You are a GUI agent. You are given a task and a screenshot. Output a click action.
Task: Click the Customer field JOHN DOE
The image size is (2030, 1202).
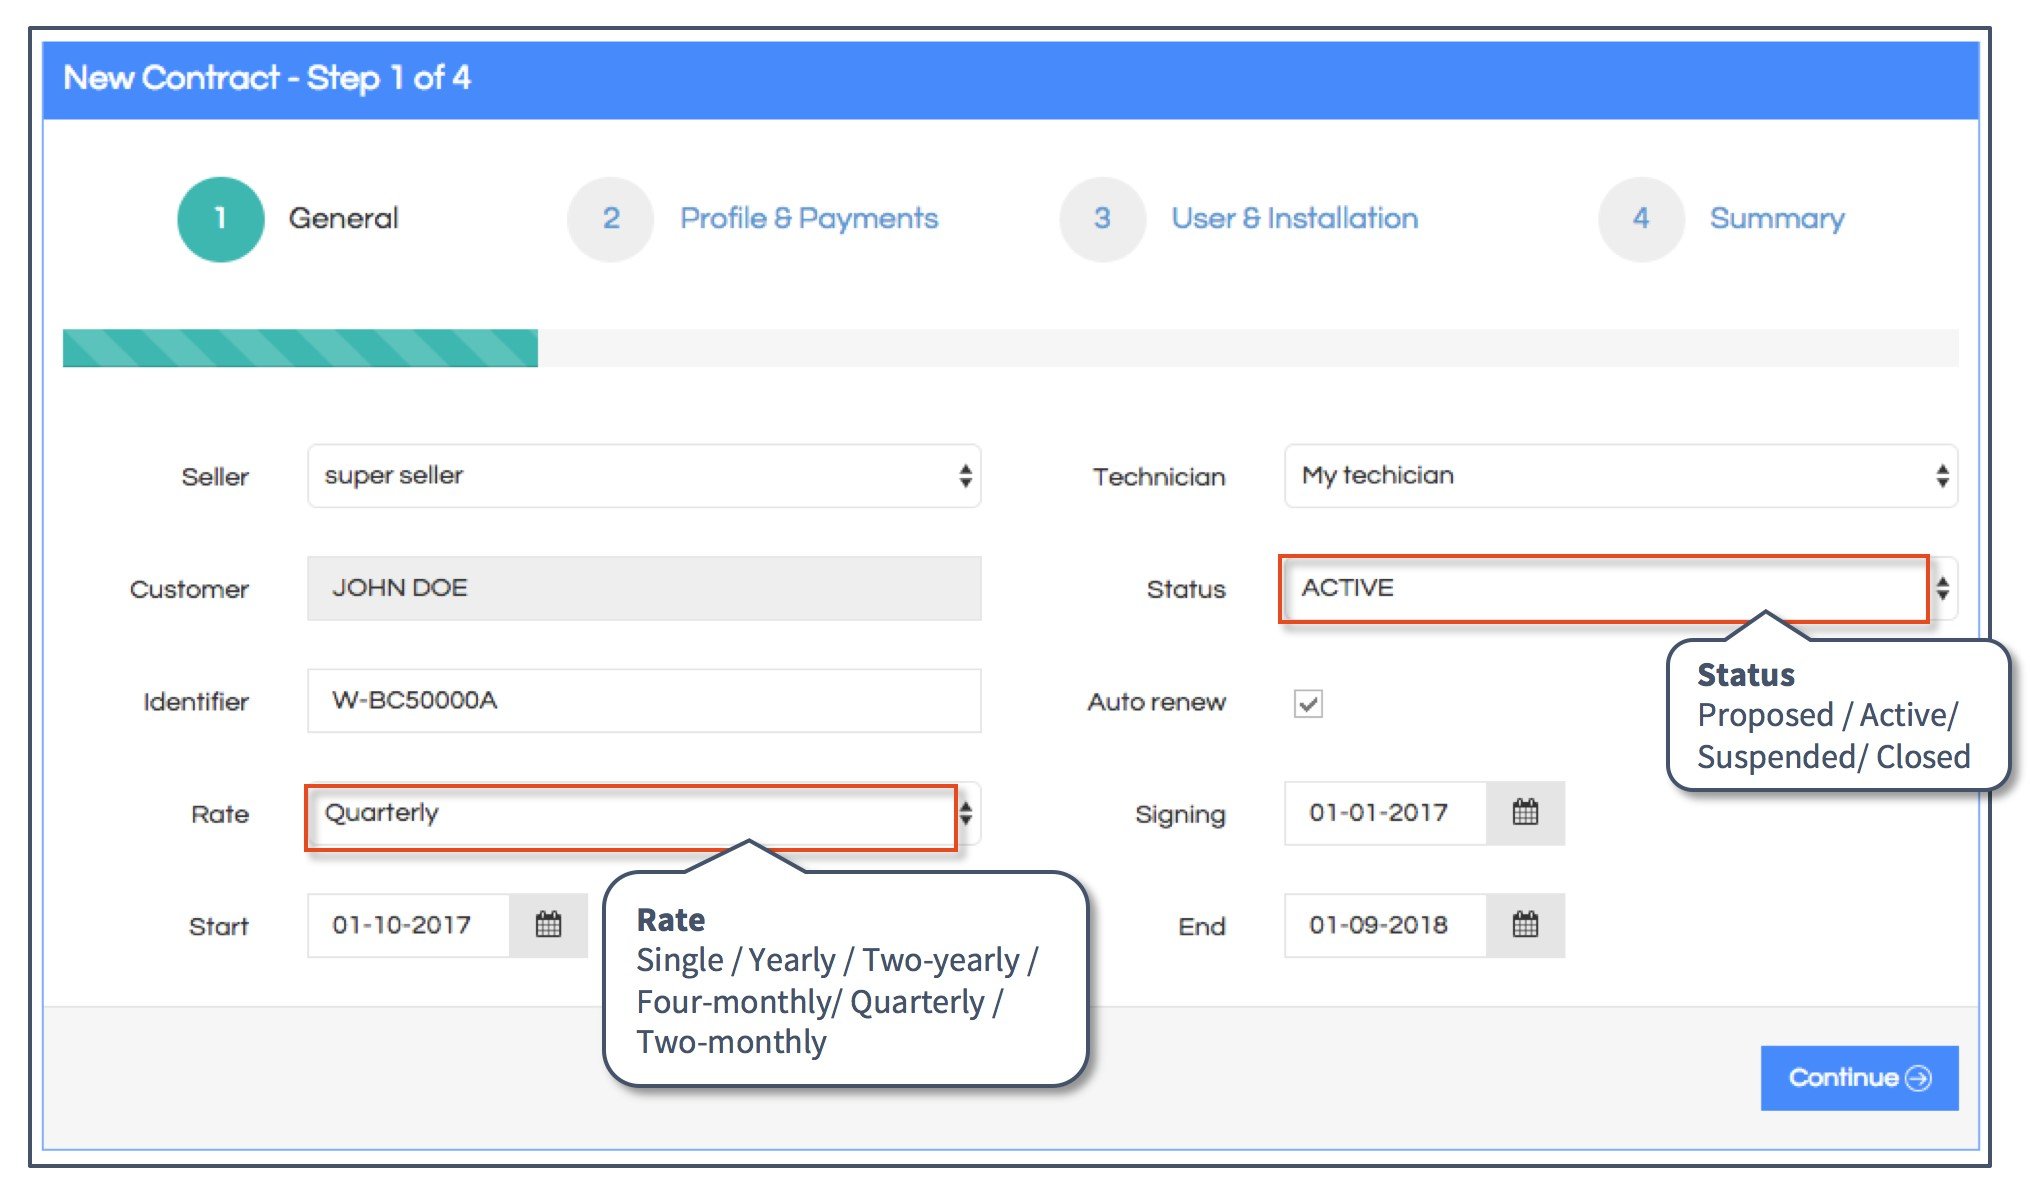click(x=644, y=589)
